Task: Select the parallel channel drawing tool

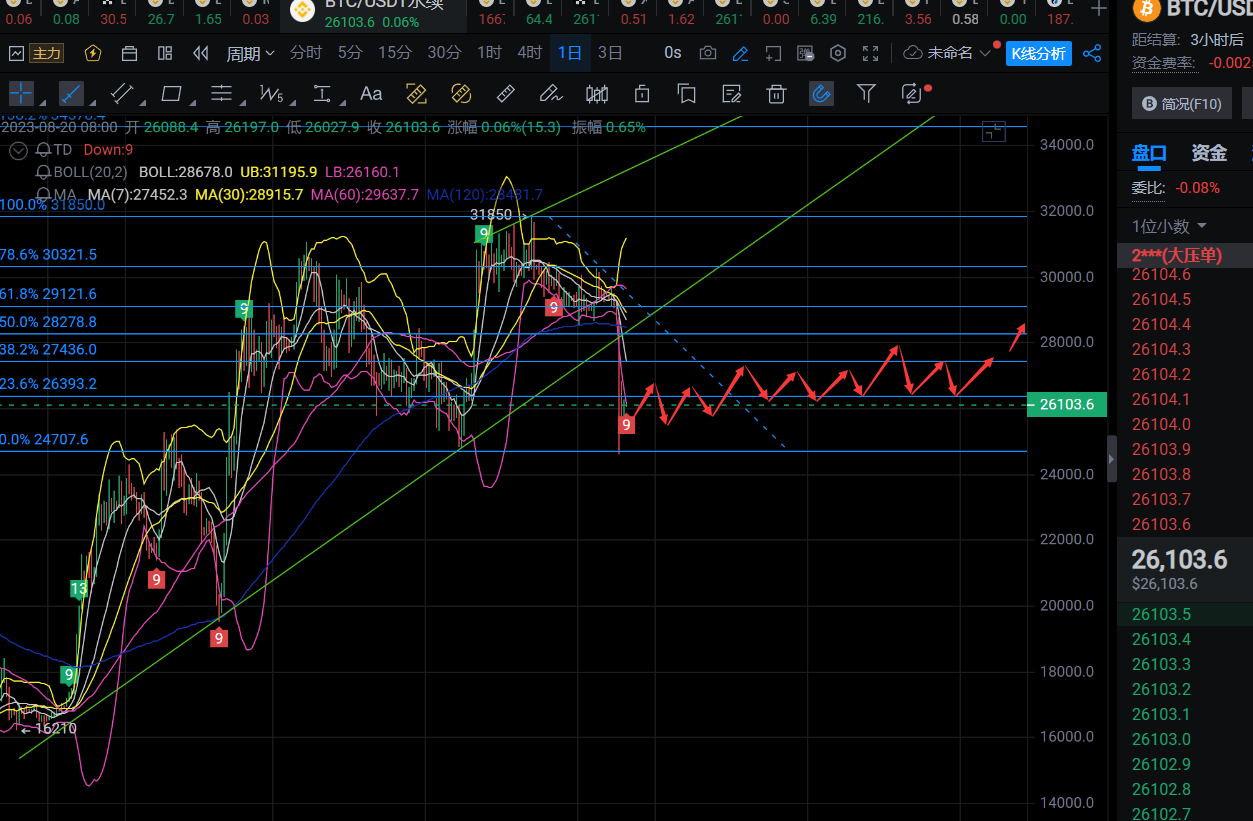Action: tap(122, 94)
